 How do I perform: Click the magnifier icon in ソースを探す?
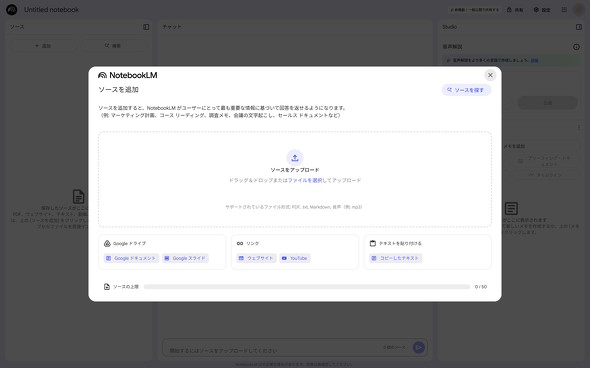[449, 90]
